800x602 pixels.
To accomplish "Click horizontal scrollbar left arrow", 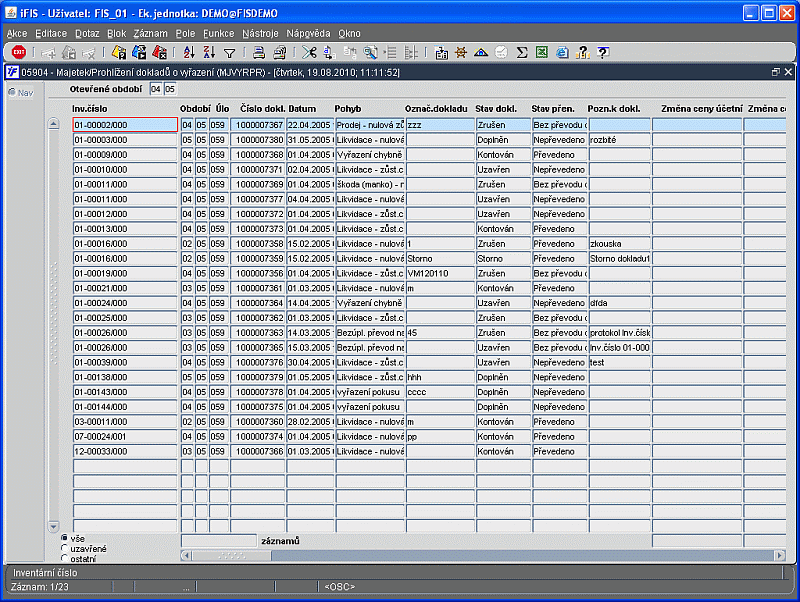I will 186,555.
